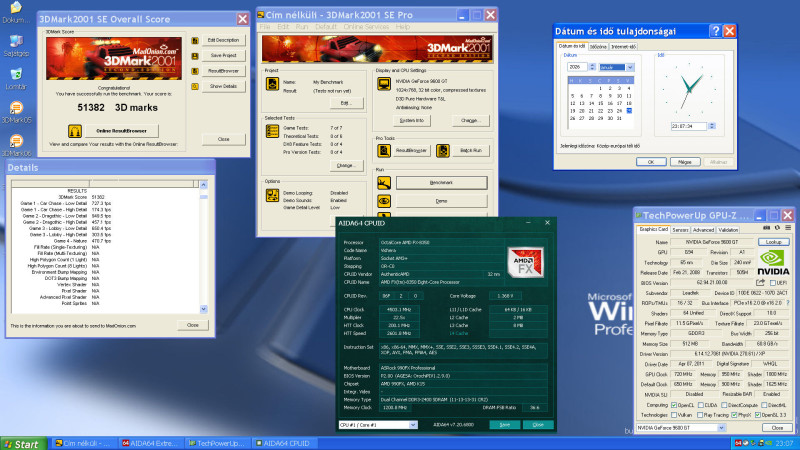Click the year spinner arrows in date dialog
800x450 pixels.
point(592,67)
